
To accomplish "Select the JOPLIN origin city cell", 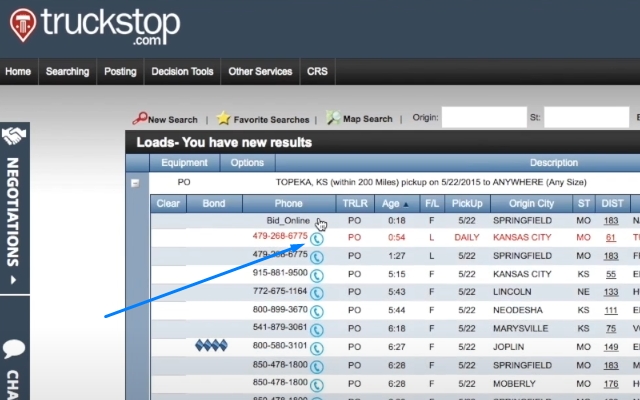I will 508,347.
